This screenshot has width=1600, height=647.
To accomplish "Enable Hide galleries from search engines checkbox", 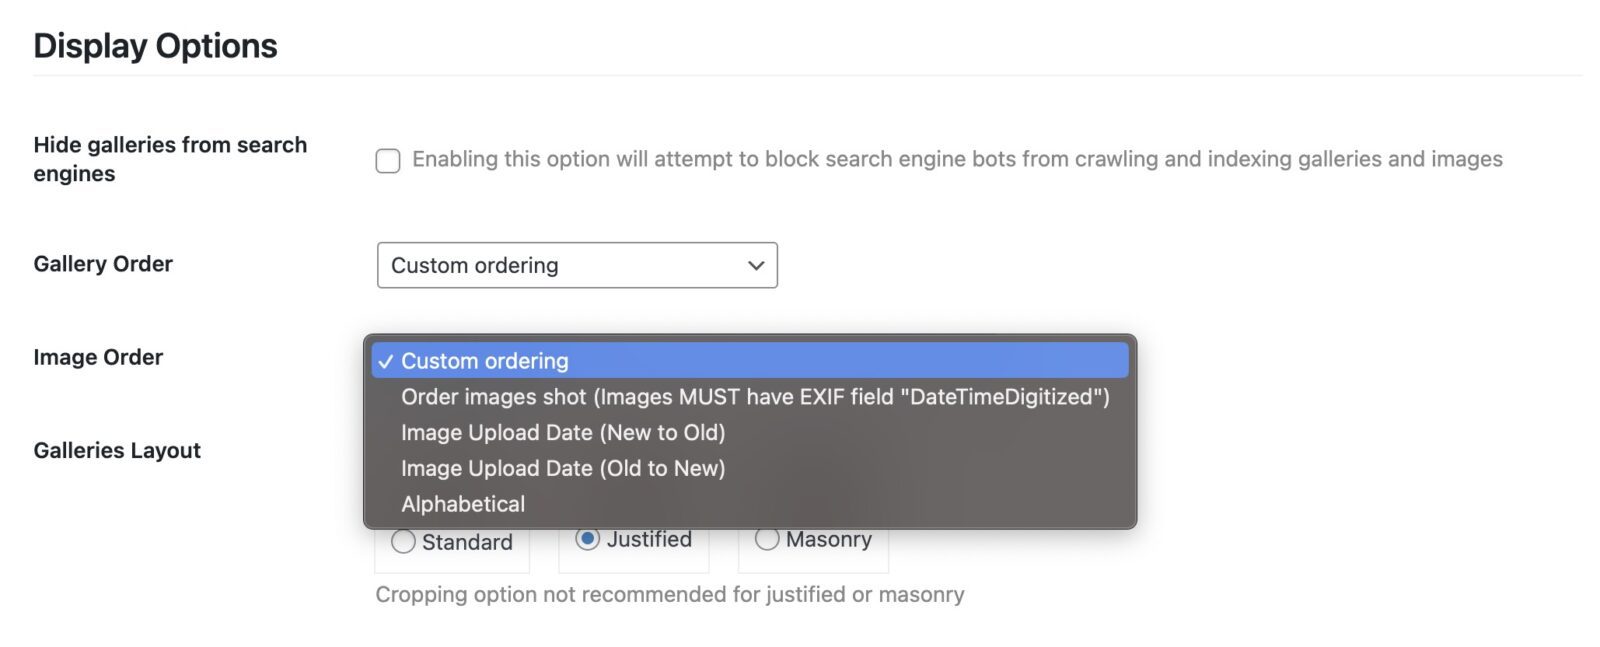I will click(x=388, y=160).
